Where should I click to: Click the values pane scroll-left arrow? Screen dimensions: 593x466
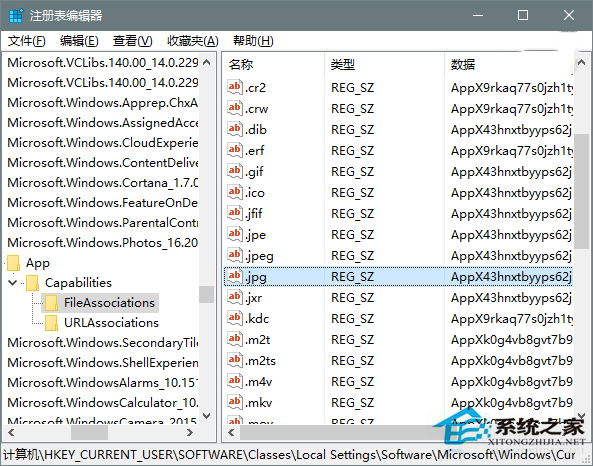[231, 432]
